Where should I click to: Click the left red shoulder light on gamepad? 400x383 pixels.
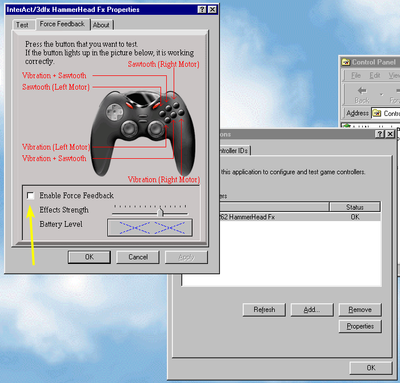pos(129,105)
